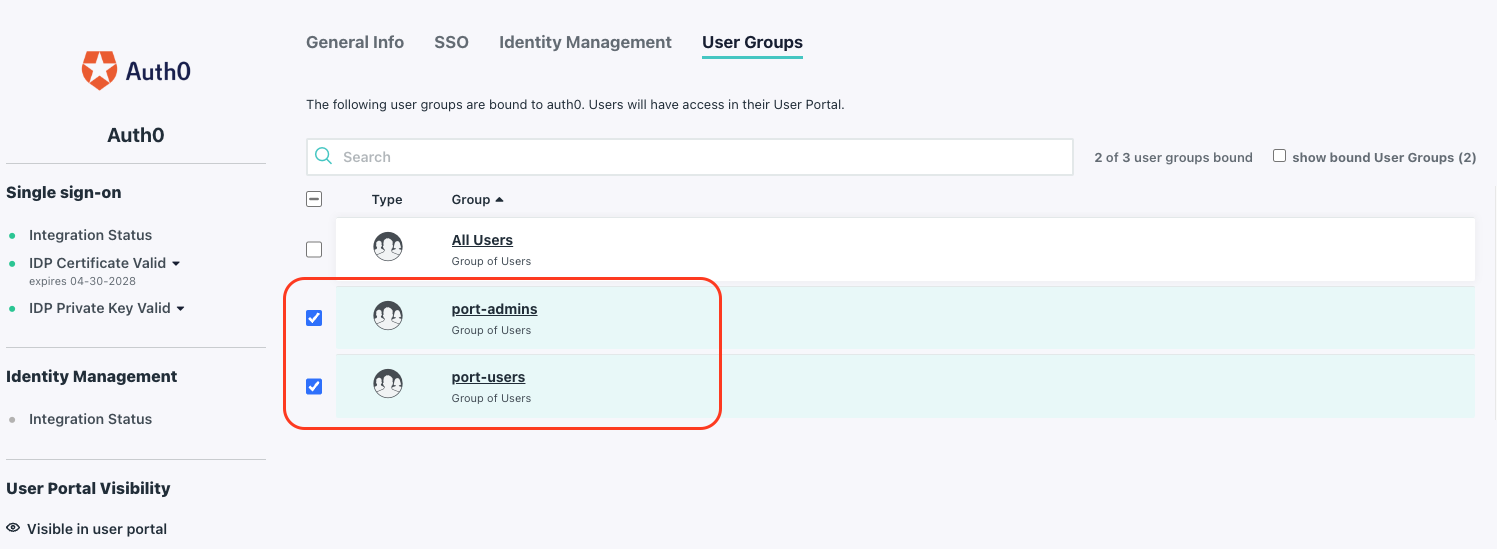Toggle the select-all header checkbox
This screenshot has height=549, width=1497.
314,199
